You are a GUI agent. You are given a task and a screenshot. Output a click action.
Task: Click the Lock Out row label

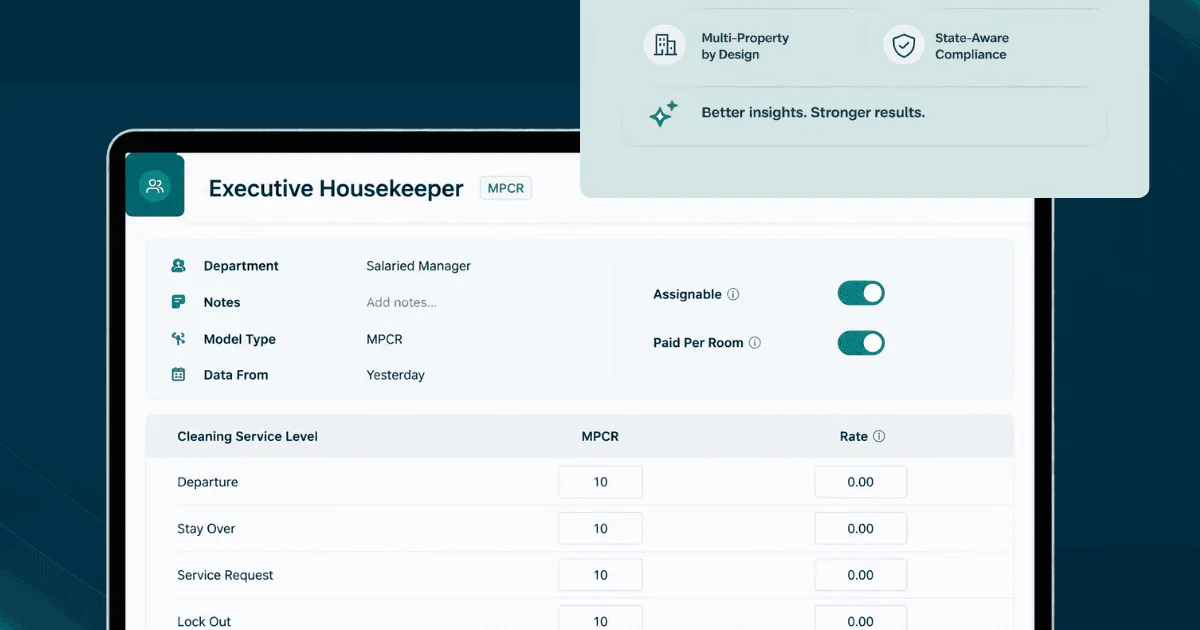pyautogui.click(x=204, y=621)
